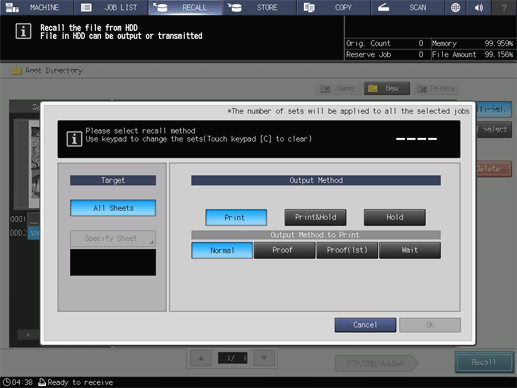Select Proof(1st) print method
The image size is (517, 388).
[347, 250]
